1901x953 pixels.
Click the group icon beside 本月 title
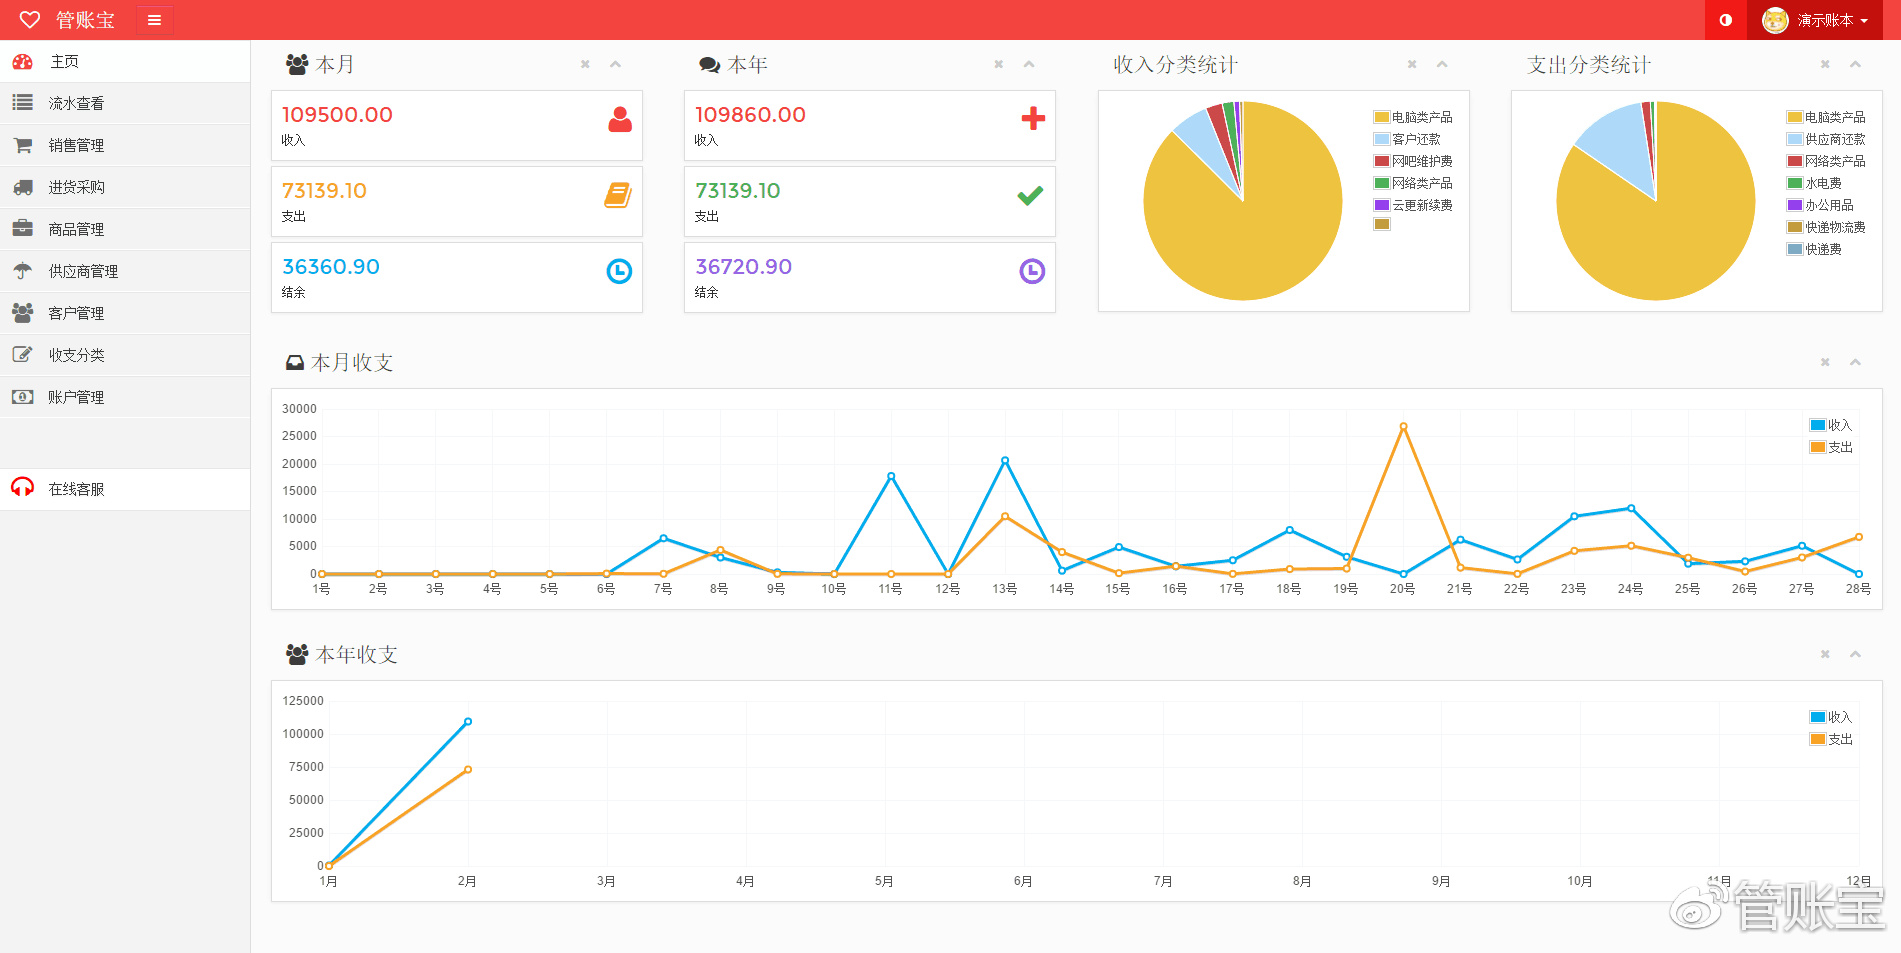(297, 64)
